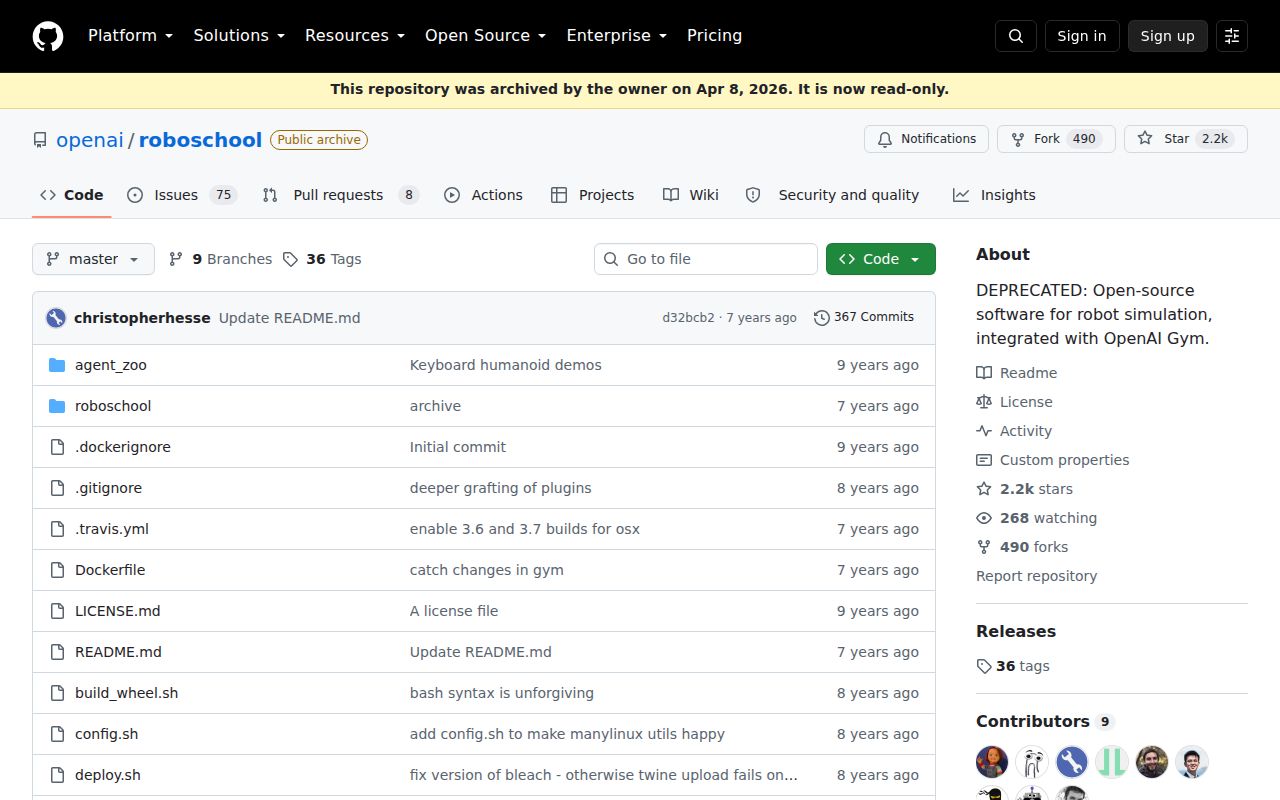Click the Notifications bell button
Image resolution: width=1280 pixels, height=800 pixels.
[926, 139]
